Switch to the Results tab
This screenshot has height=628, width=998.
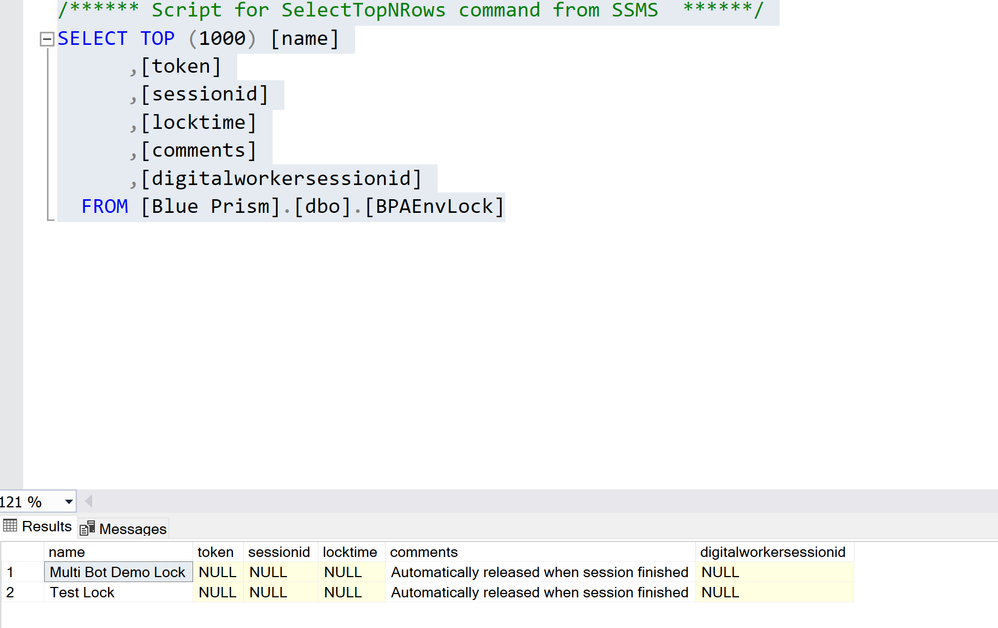[38, 527]
